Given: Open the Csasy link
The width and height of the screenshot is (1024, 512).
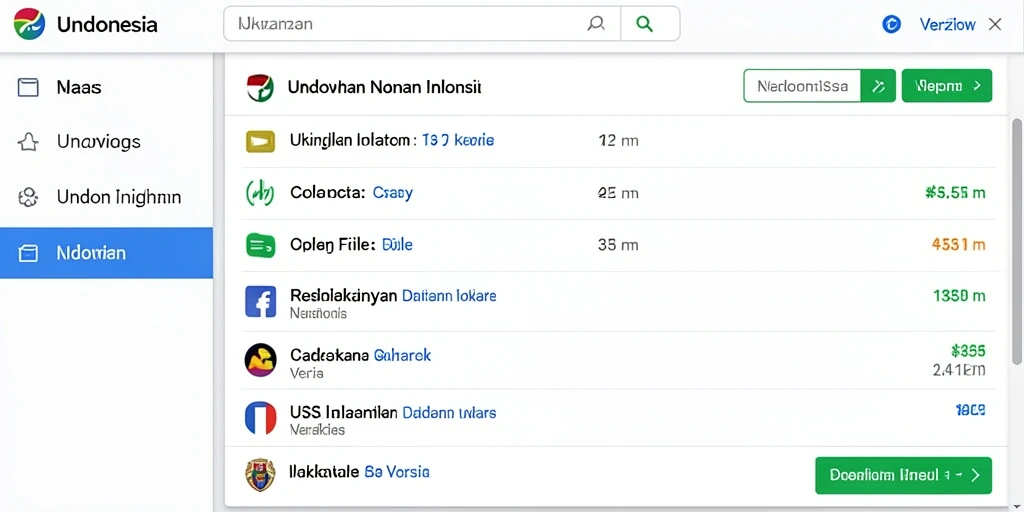Looking at the screenshot, I should pyautogui.click(x=392, y=193).
